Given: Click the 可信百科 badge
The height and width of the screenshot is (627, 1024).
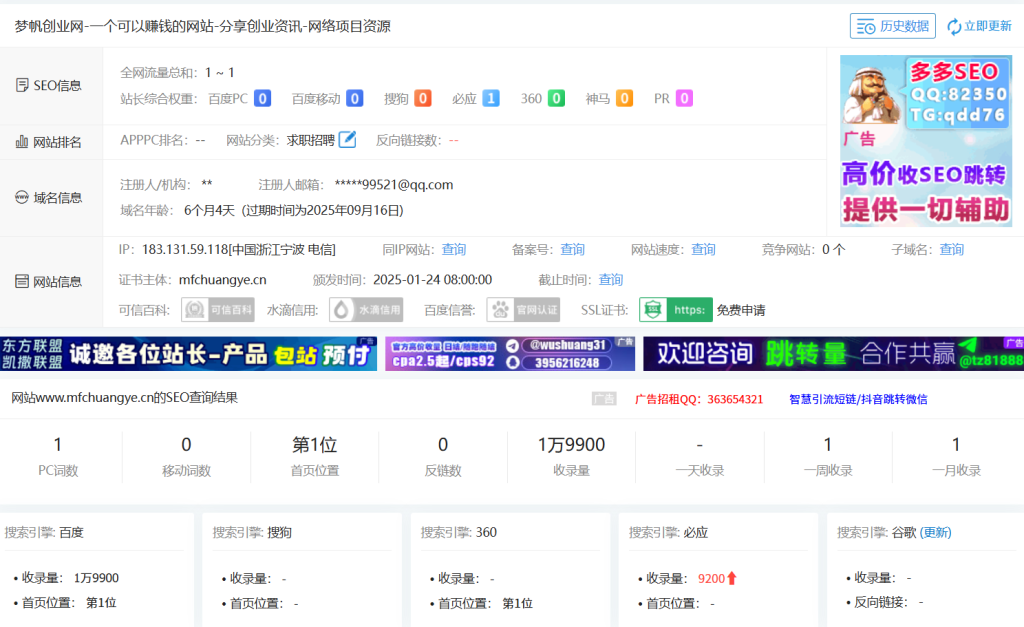Looking at the screenshot, I should click(x=217, y=310).
